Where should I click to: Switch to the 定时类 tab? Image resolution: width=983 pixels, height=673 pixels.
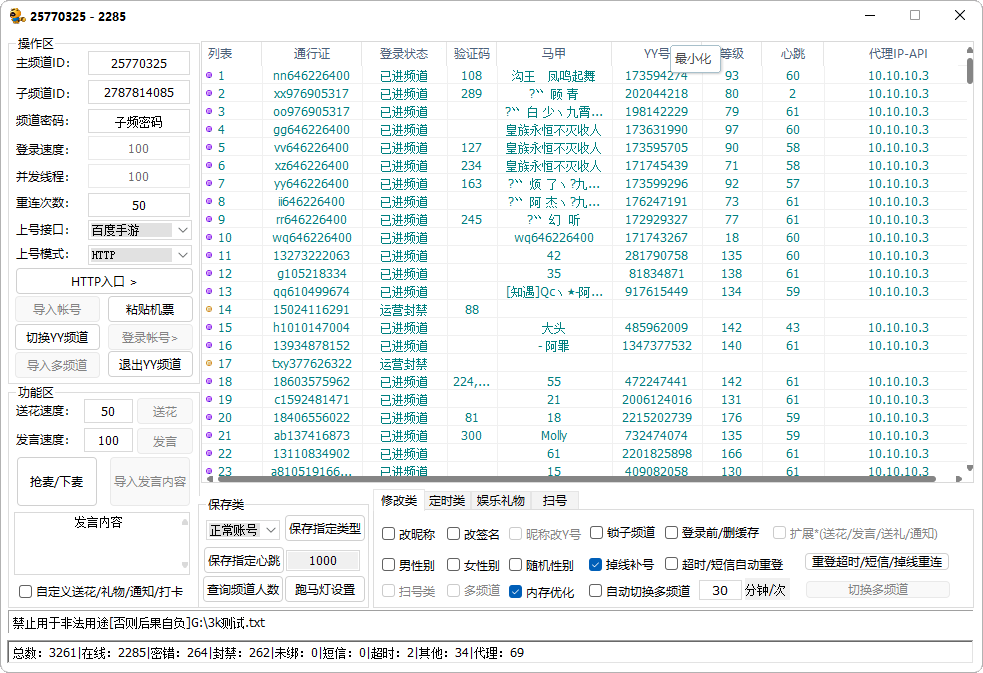446,501
